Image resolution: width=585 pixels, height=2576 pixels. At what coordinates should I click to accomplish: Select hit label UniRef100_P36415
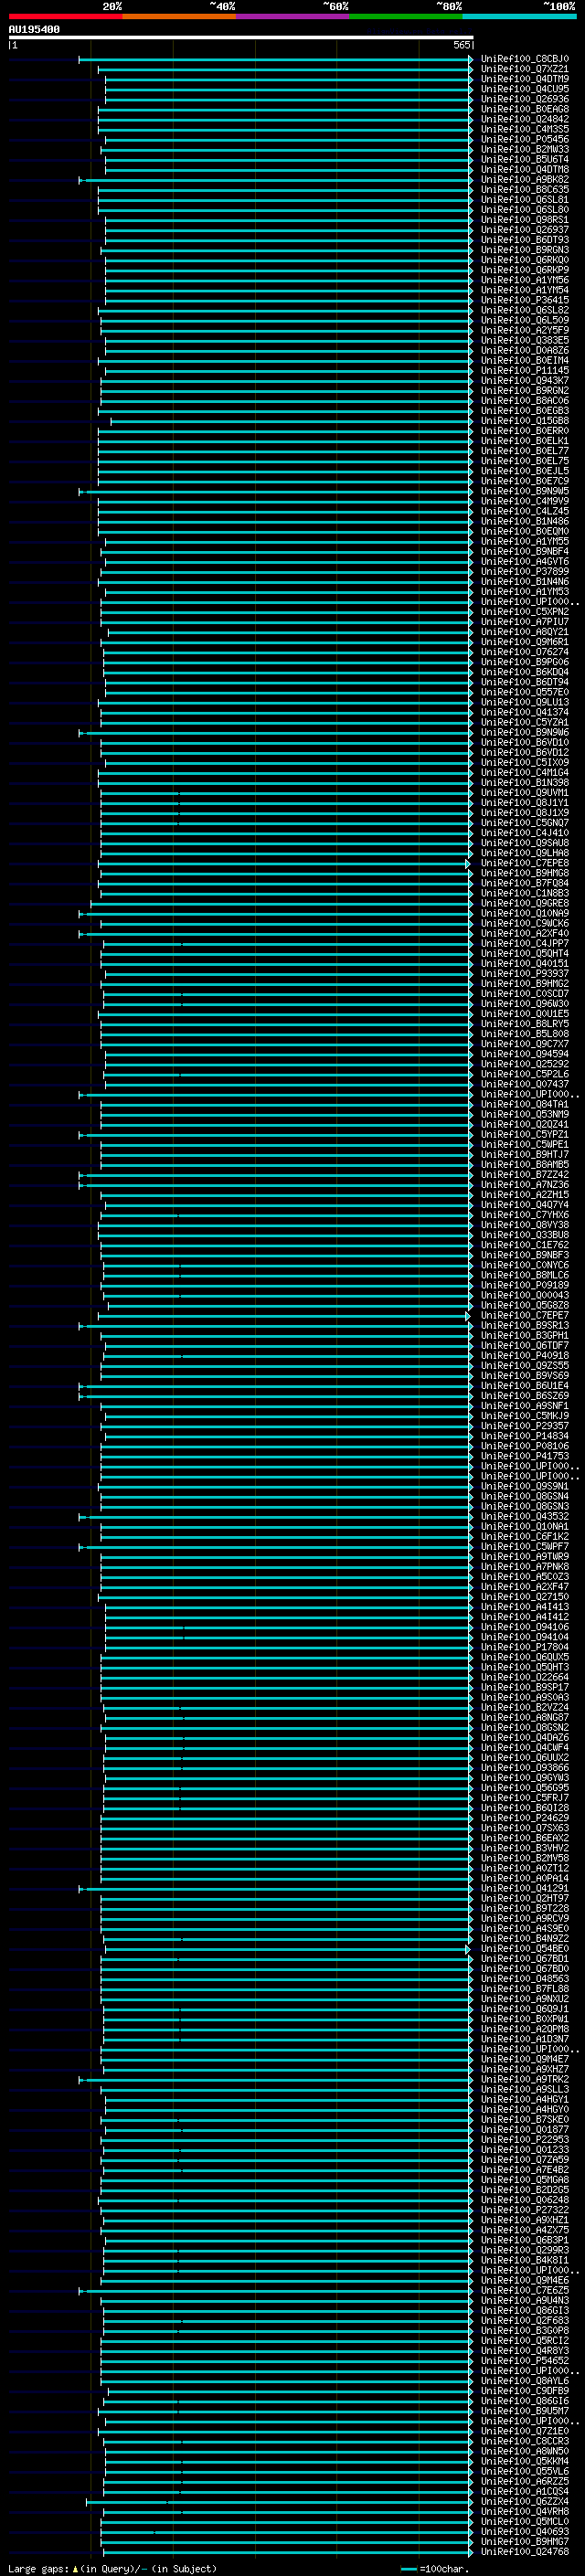[x=525, y=300]
